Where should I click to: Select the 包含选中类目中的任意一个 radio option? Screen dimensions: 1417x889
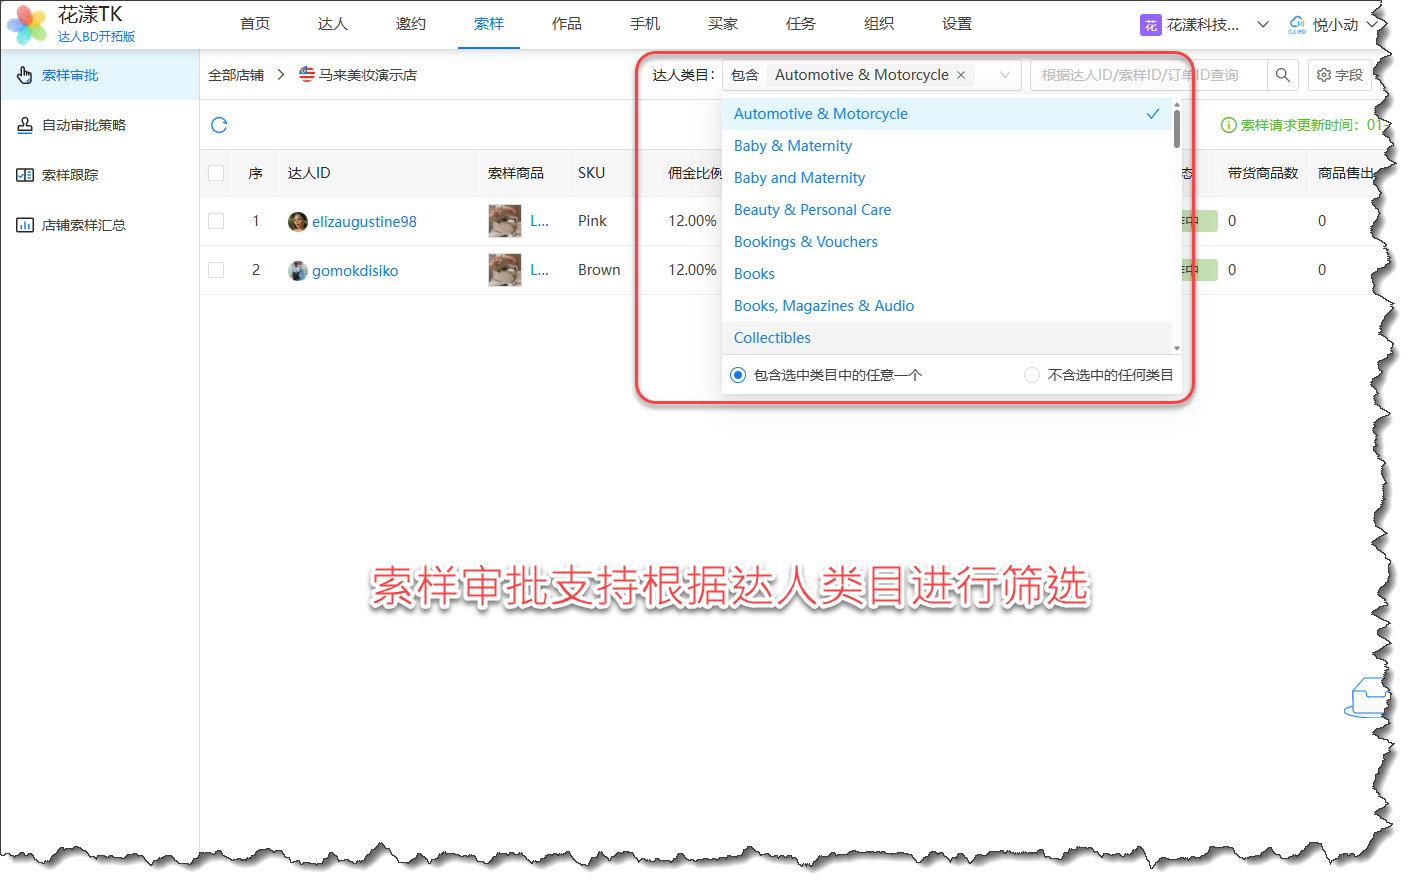(x=738, y=375)
